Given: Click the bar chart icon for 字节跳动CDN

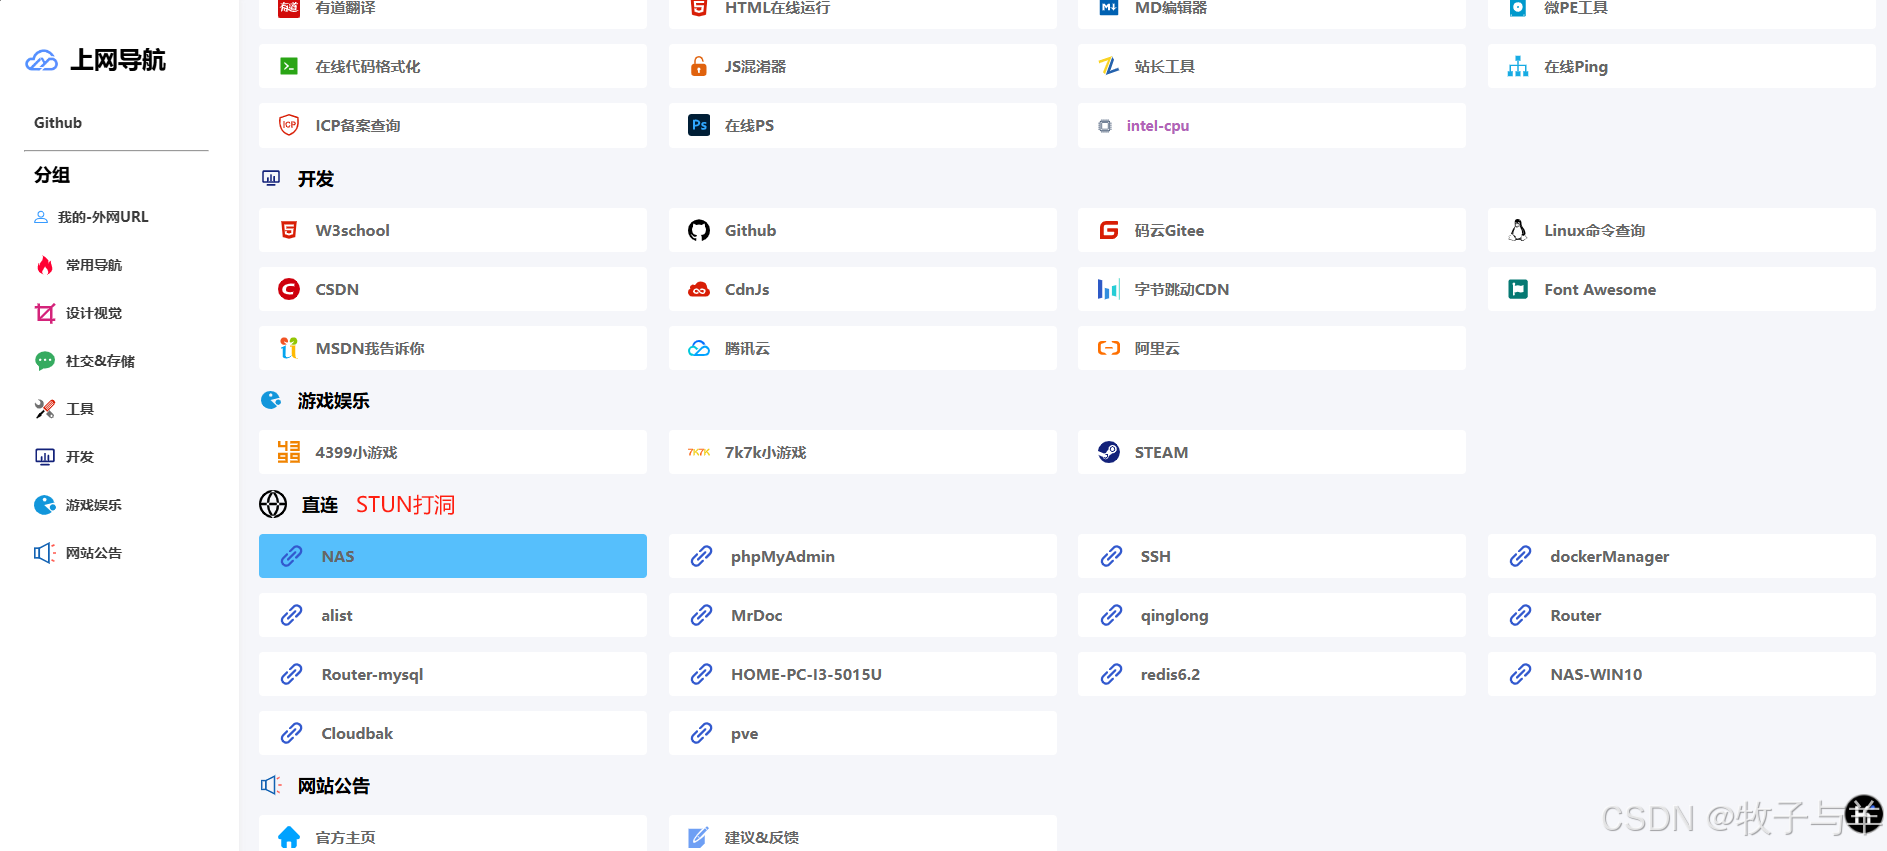Looking at the screenshot, I should coord(1108,289).
